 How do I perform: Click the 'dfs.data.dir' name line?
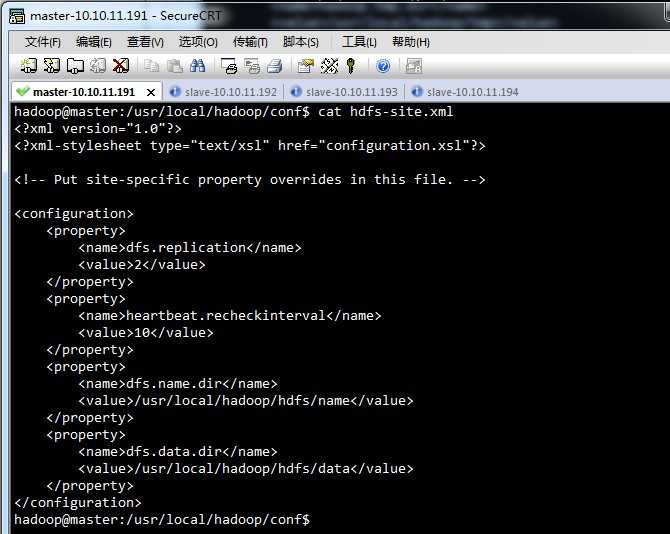[x=178, y=452]
